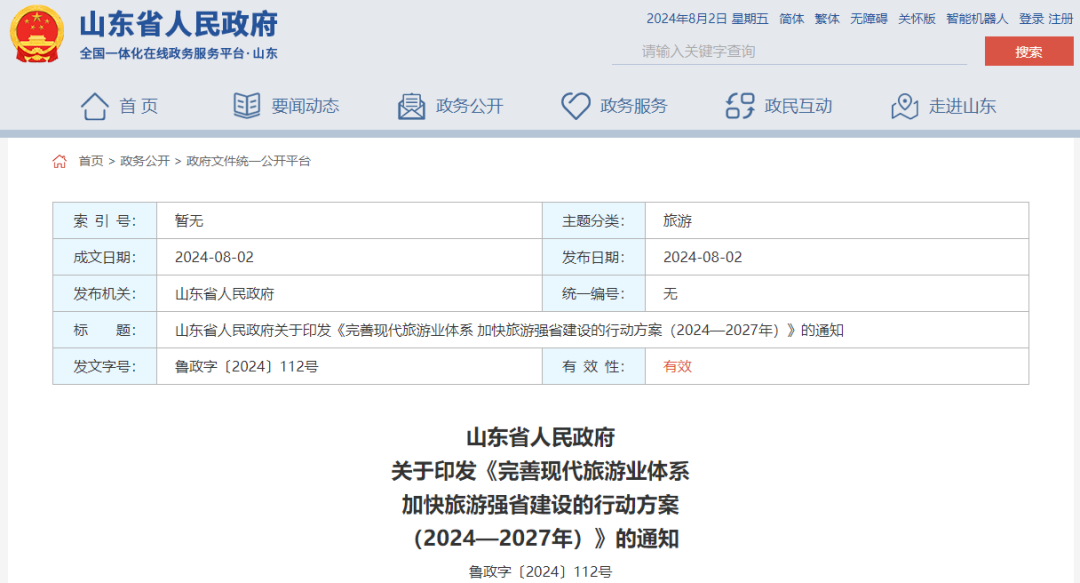Switch to 繁体 Chinese

(x=827, y=19)
